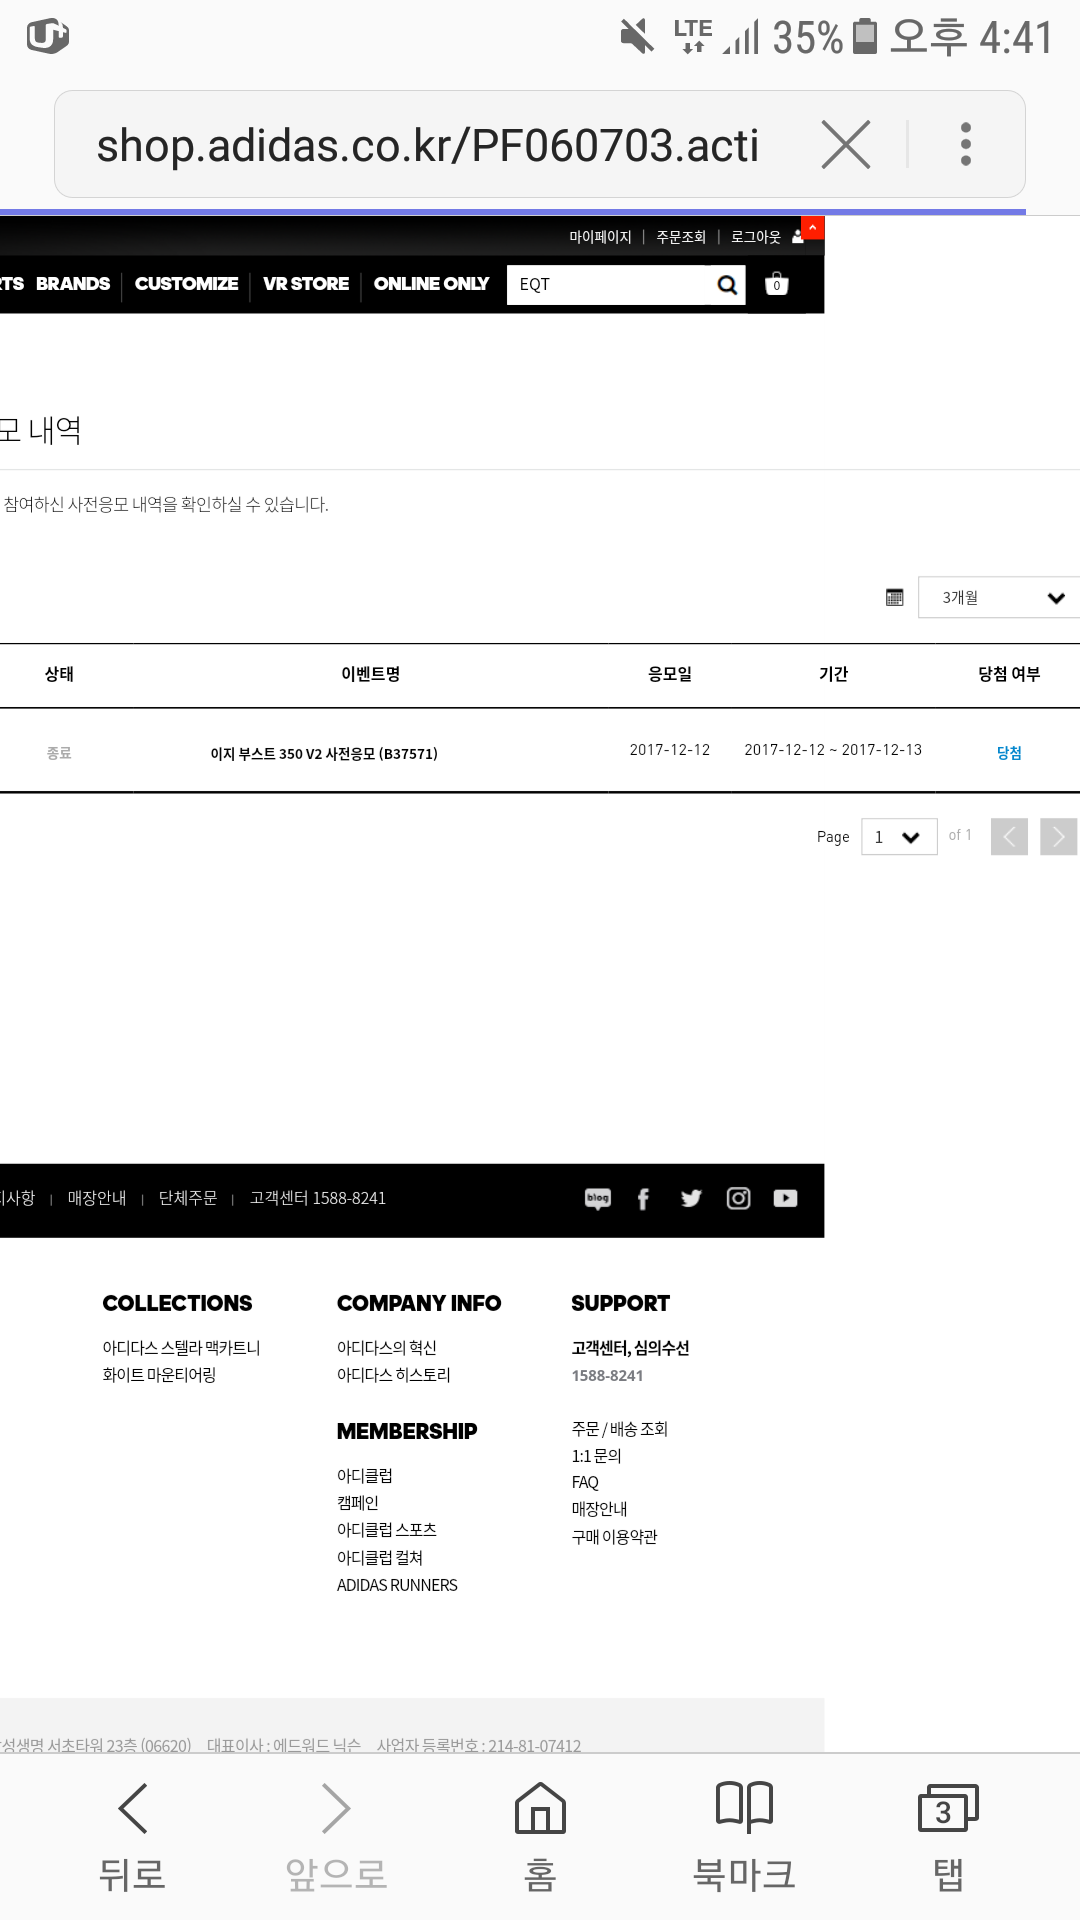The width and height of the screenshot is (1080, 1920).
Task: Open ADIDAS RUNNERS link
Action: coord(397,1585)
